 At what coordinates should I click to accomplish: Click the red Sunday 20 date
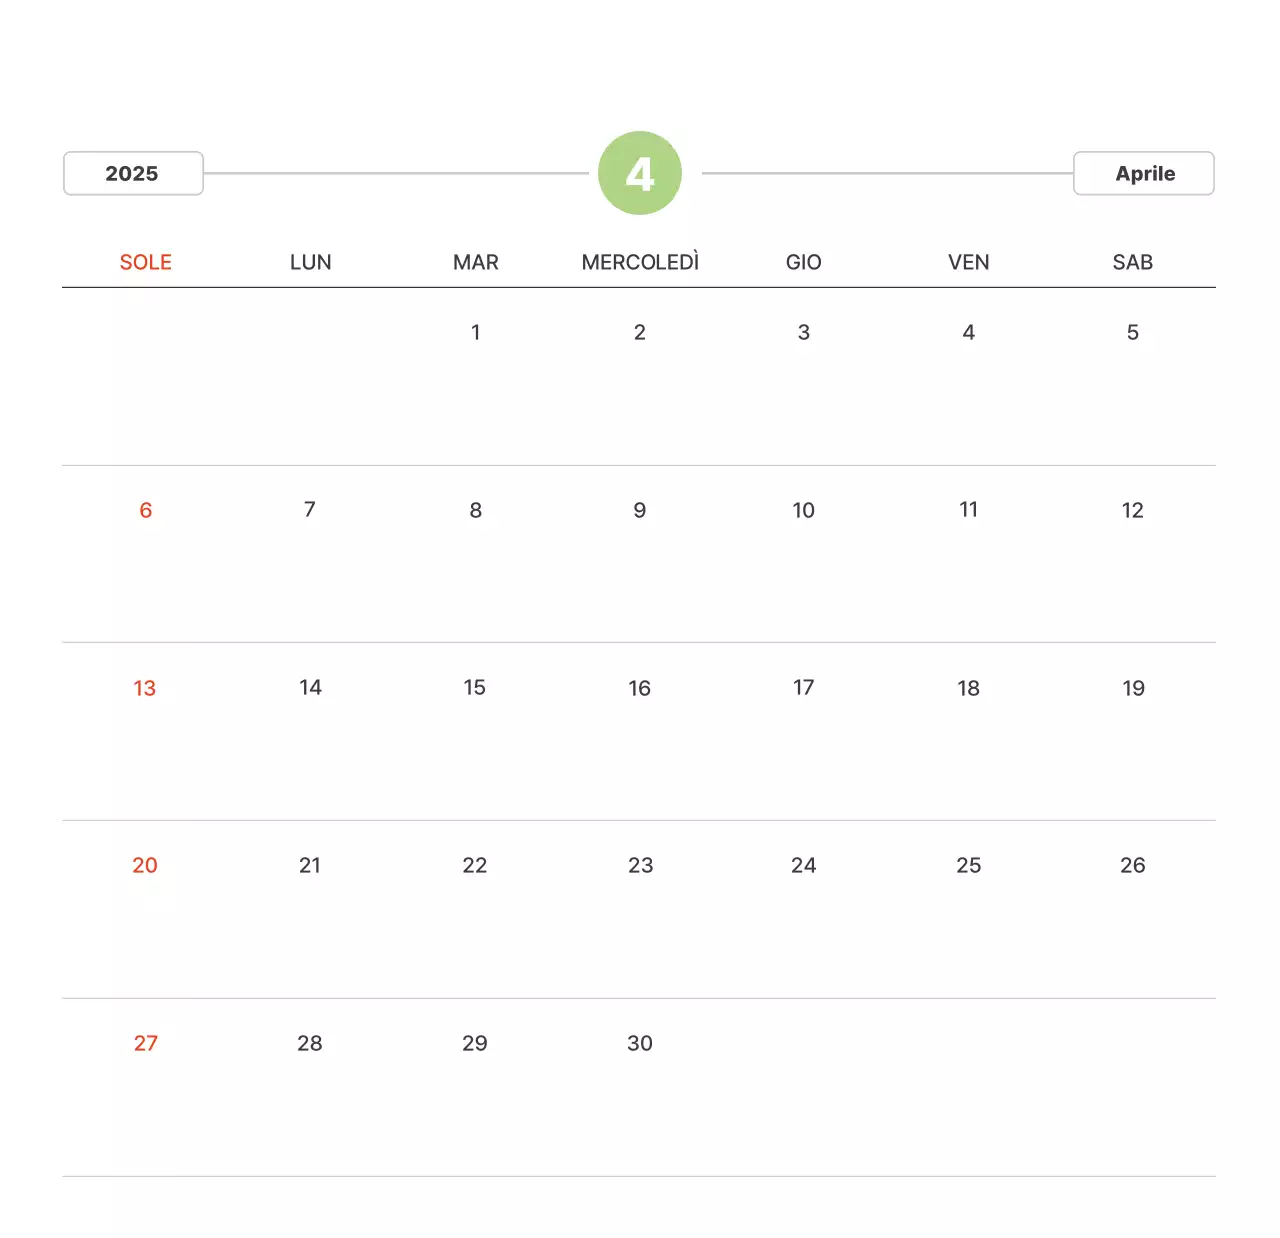145,865
